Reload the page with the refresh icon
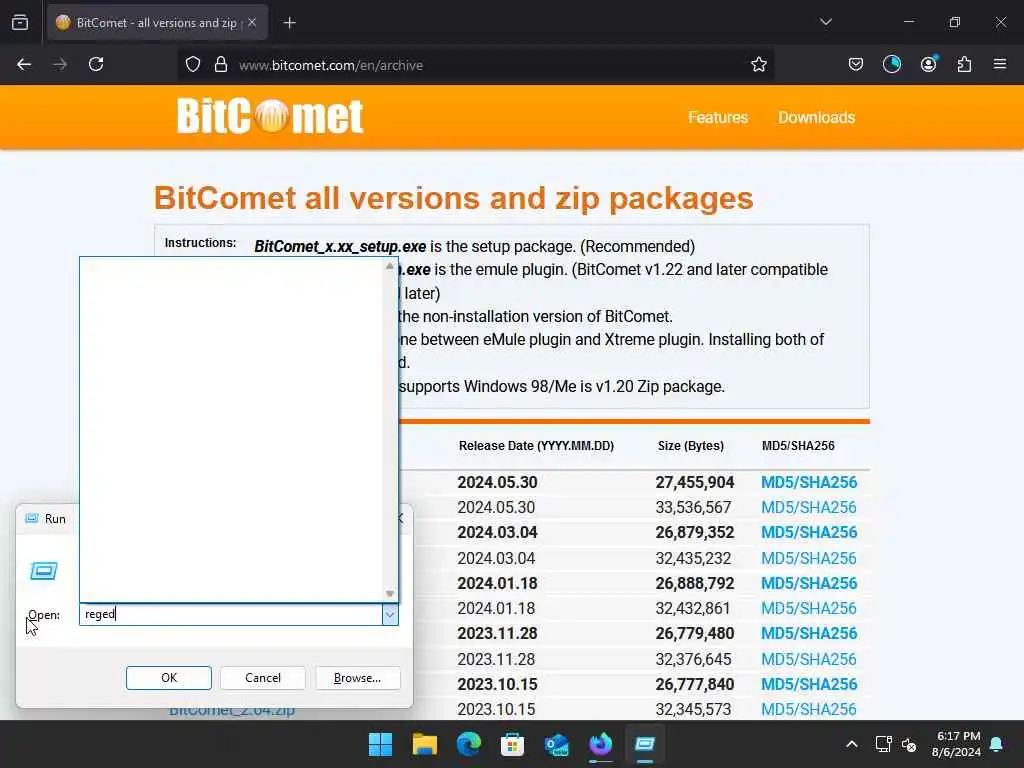The width and height of the screenshot is (1024, 768). click(96, 64)
